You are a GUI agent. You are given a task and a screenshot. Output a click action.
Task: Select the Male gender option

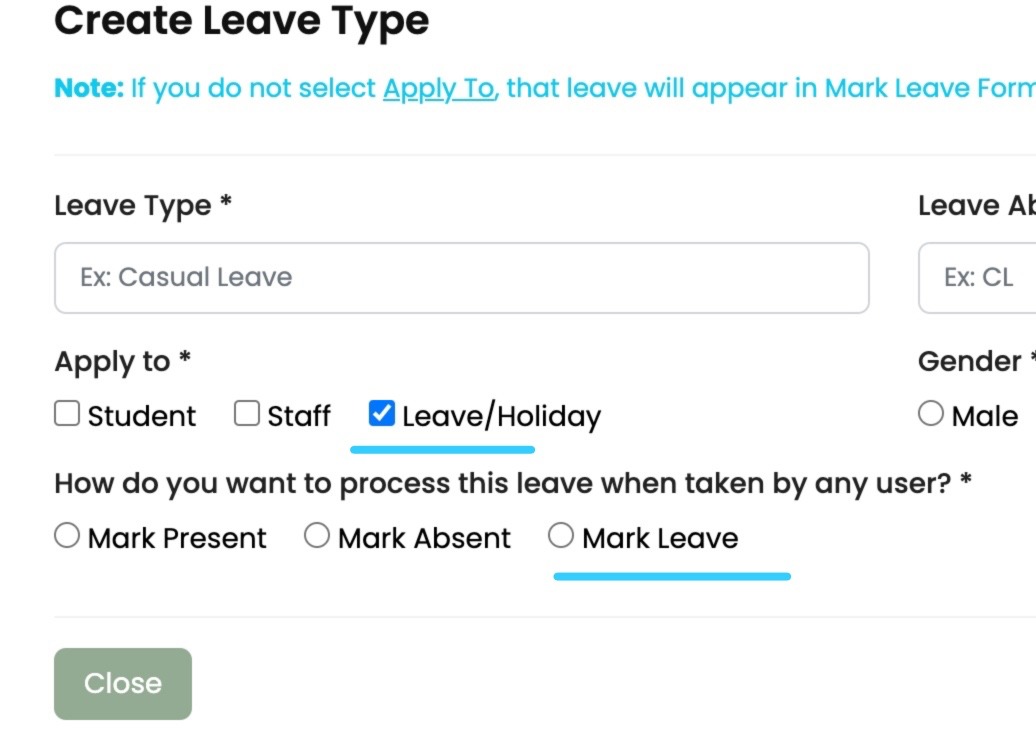(x=931, y=413)
